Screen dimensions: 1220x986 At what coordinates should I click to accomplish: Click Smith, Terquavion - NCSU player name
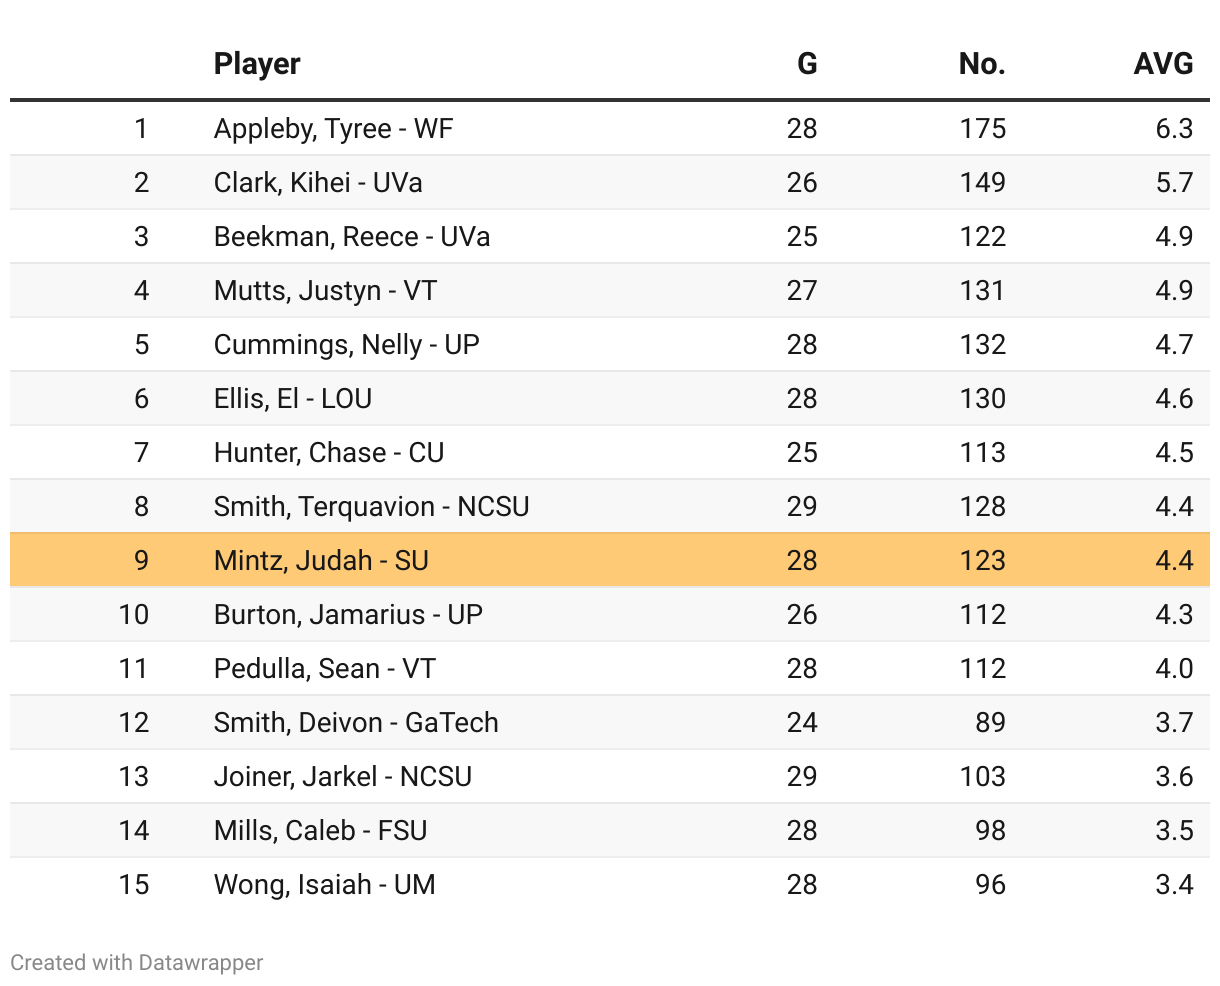(x=371, y=507)
